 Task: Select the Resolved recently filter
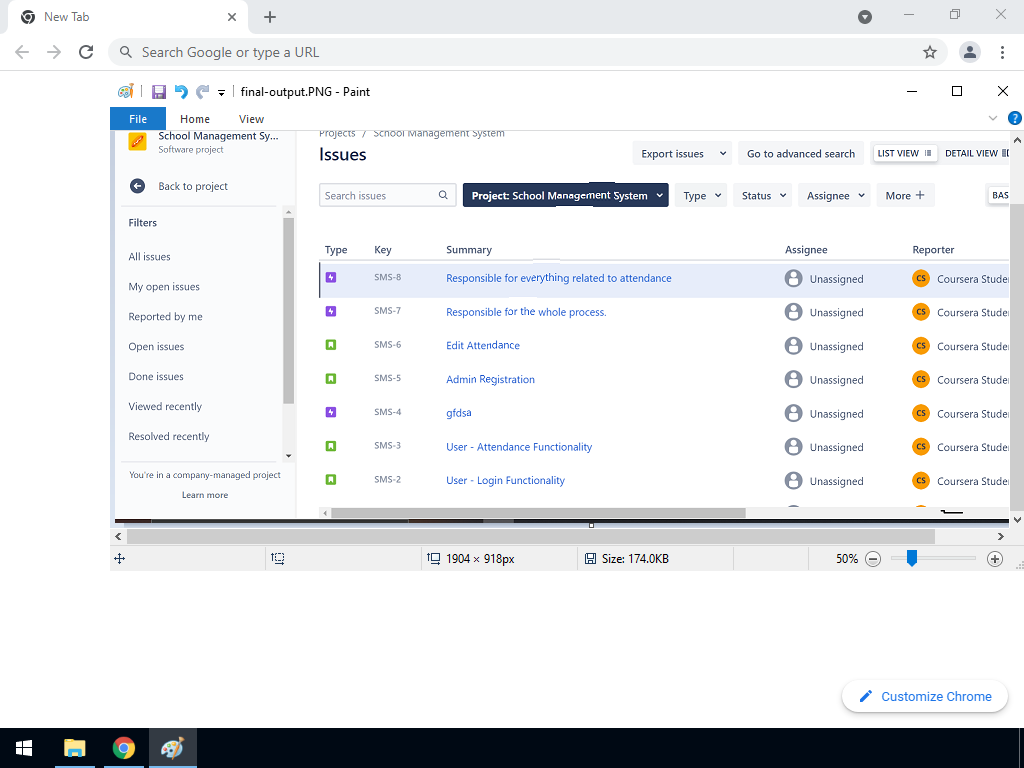click(168, 436)
